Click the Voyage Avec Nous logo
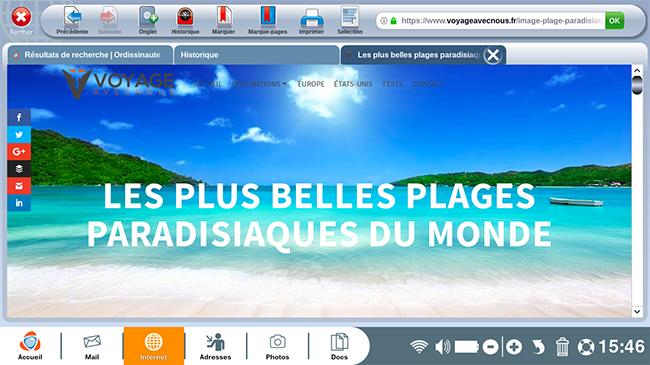 click(118, 84)
